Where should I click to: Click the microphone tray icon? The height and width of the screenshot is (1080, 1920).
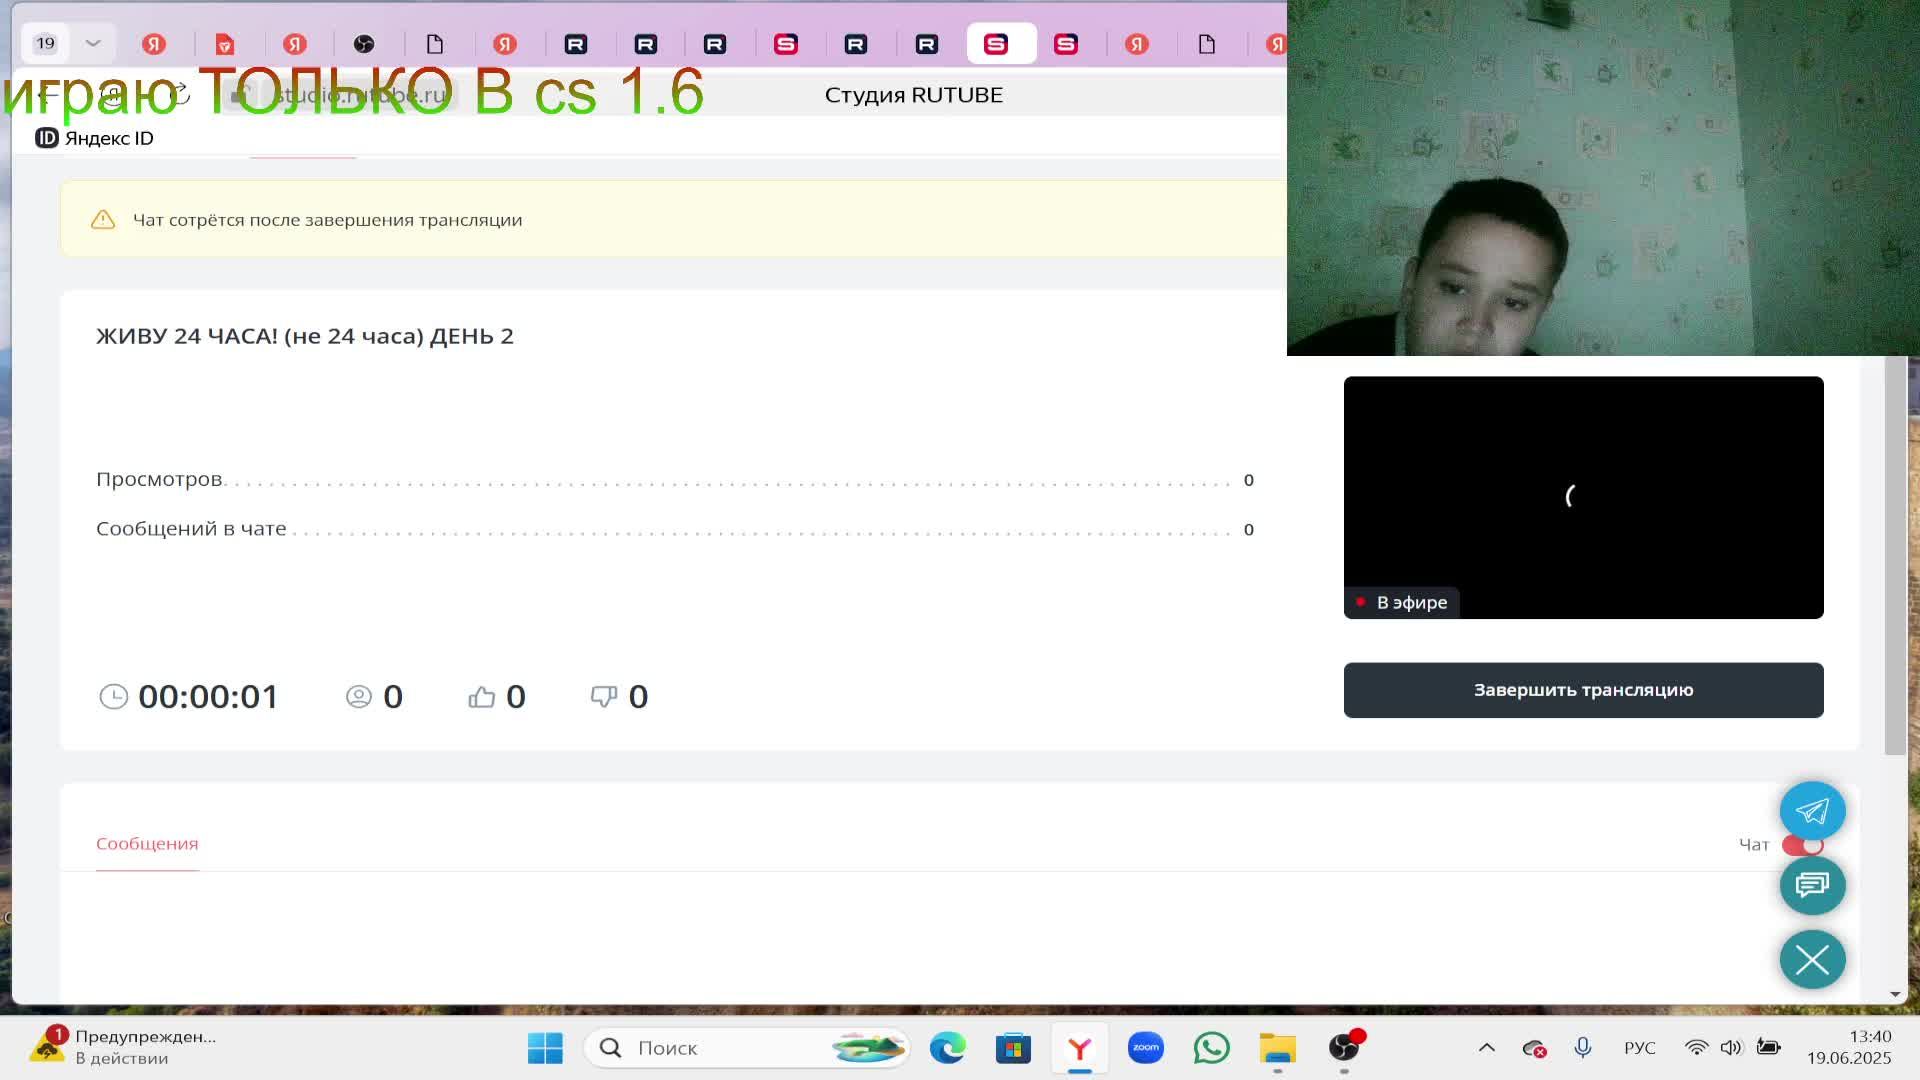pyautogui.click(x=1583, y=1048)
